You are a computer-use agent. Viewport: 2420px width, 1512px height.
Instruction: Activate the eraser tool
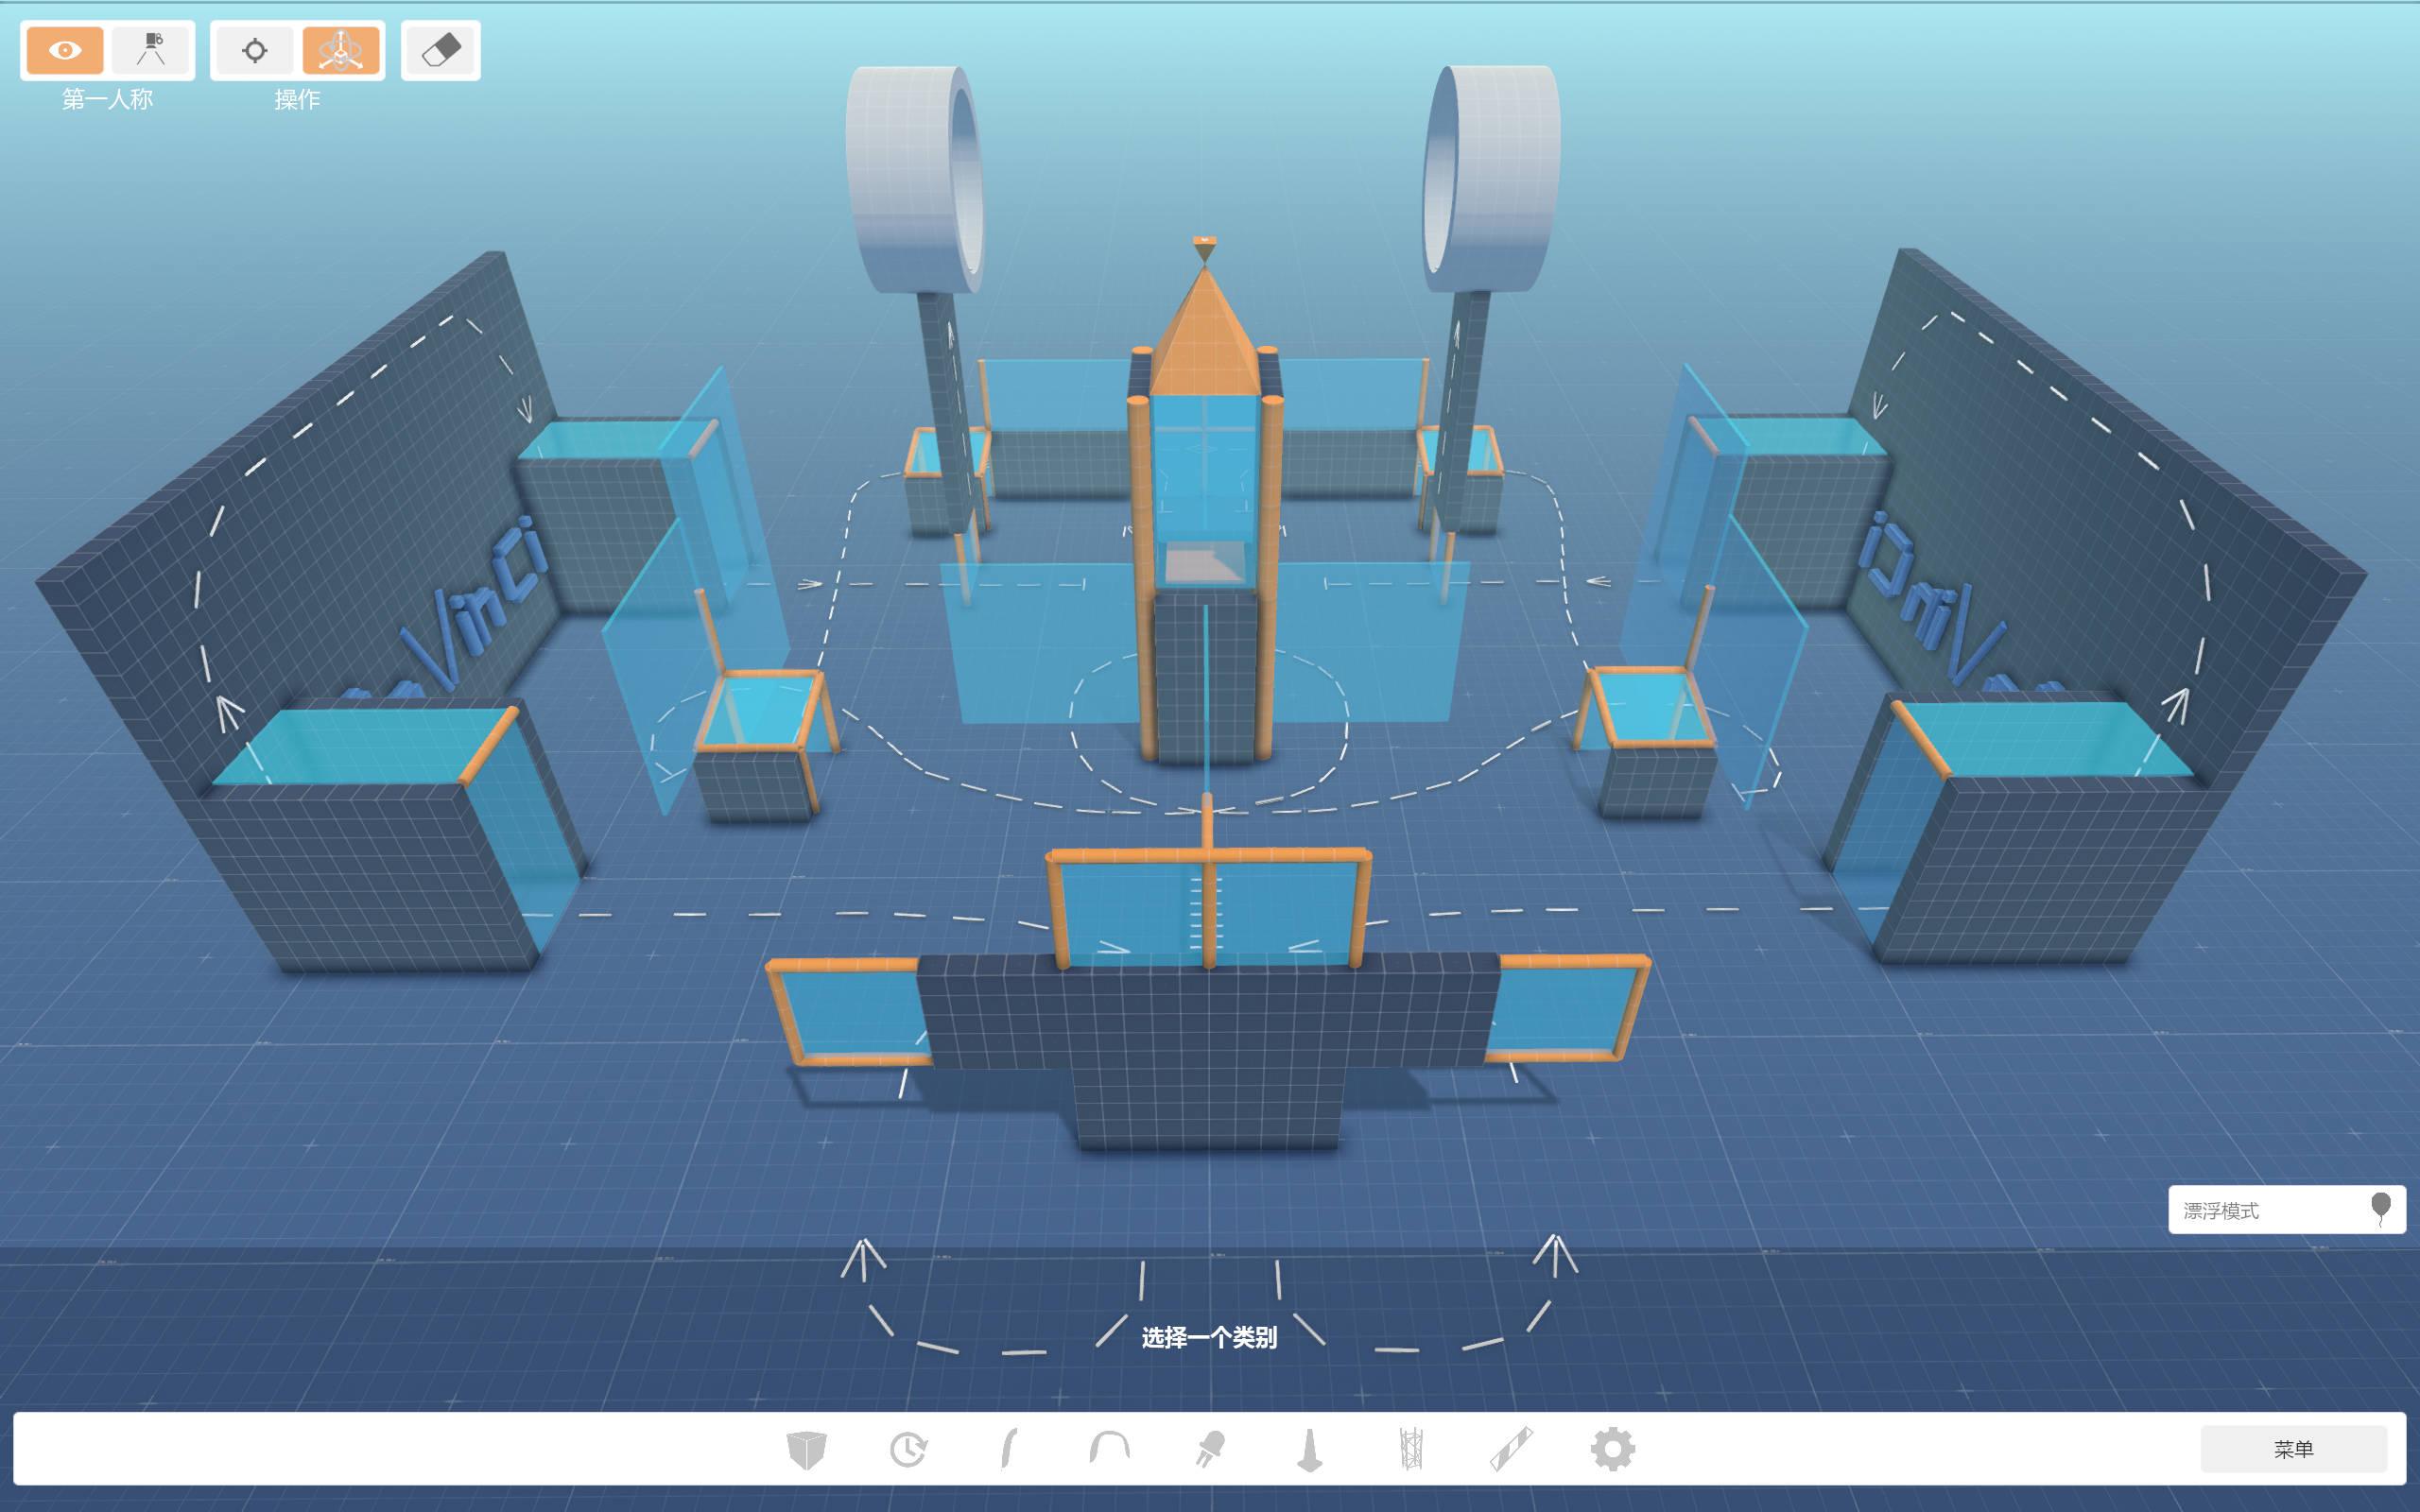pos(441,50)
